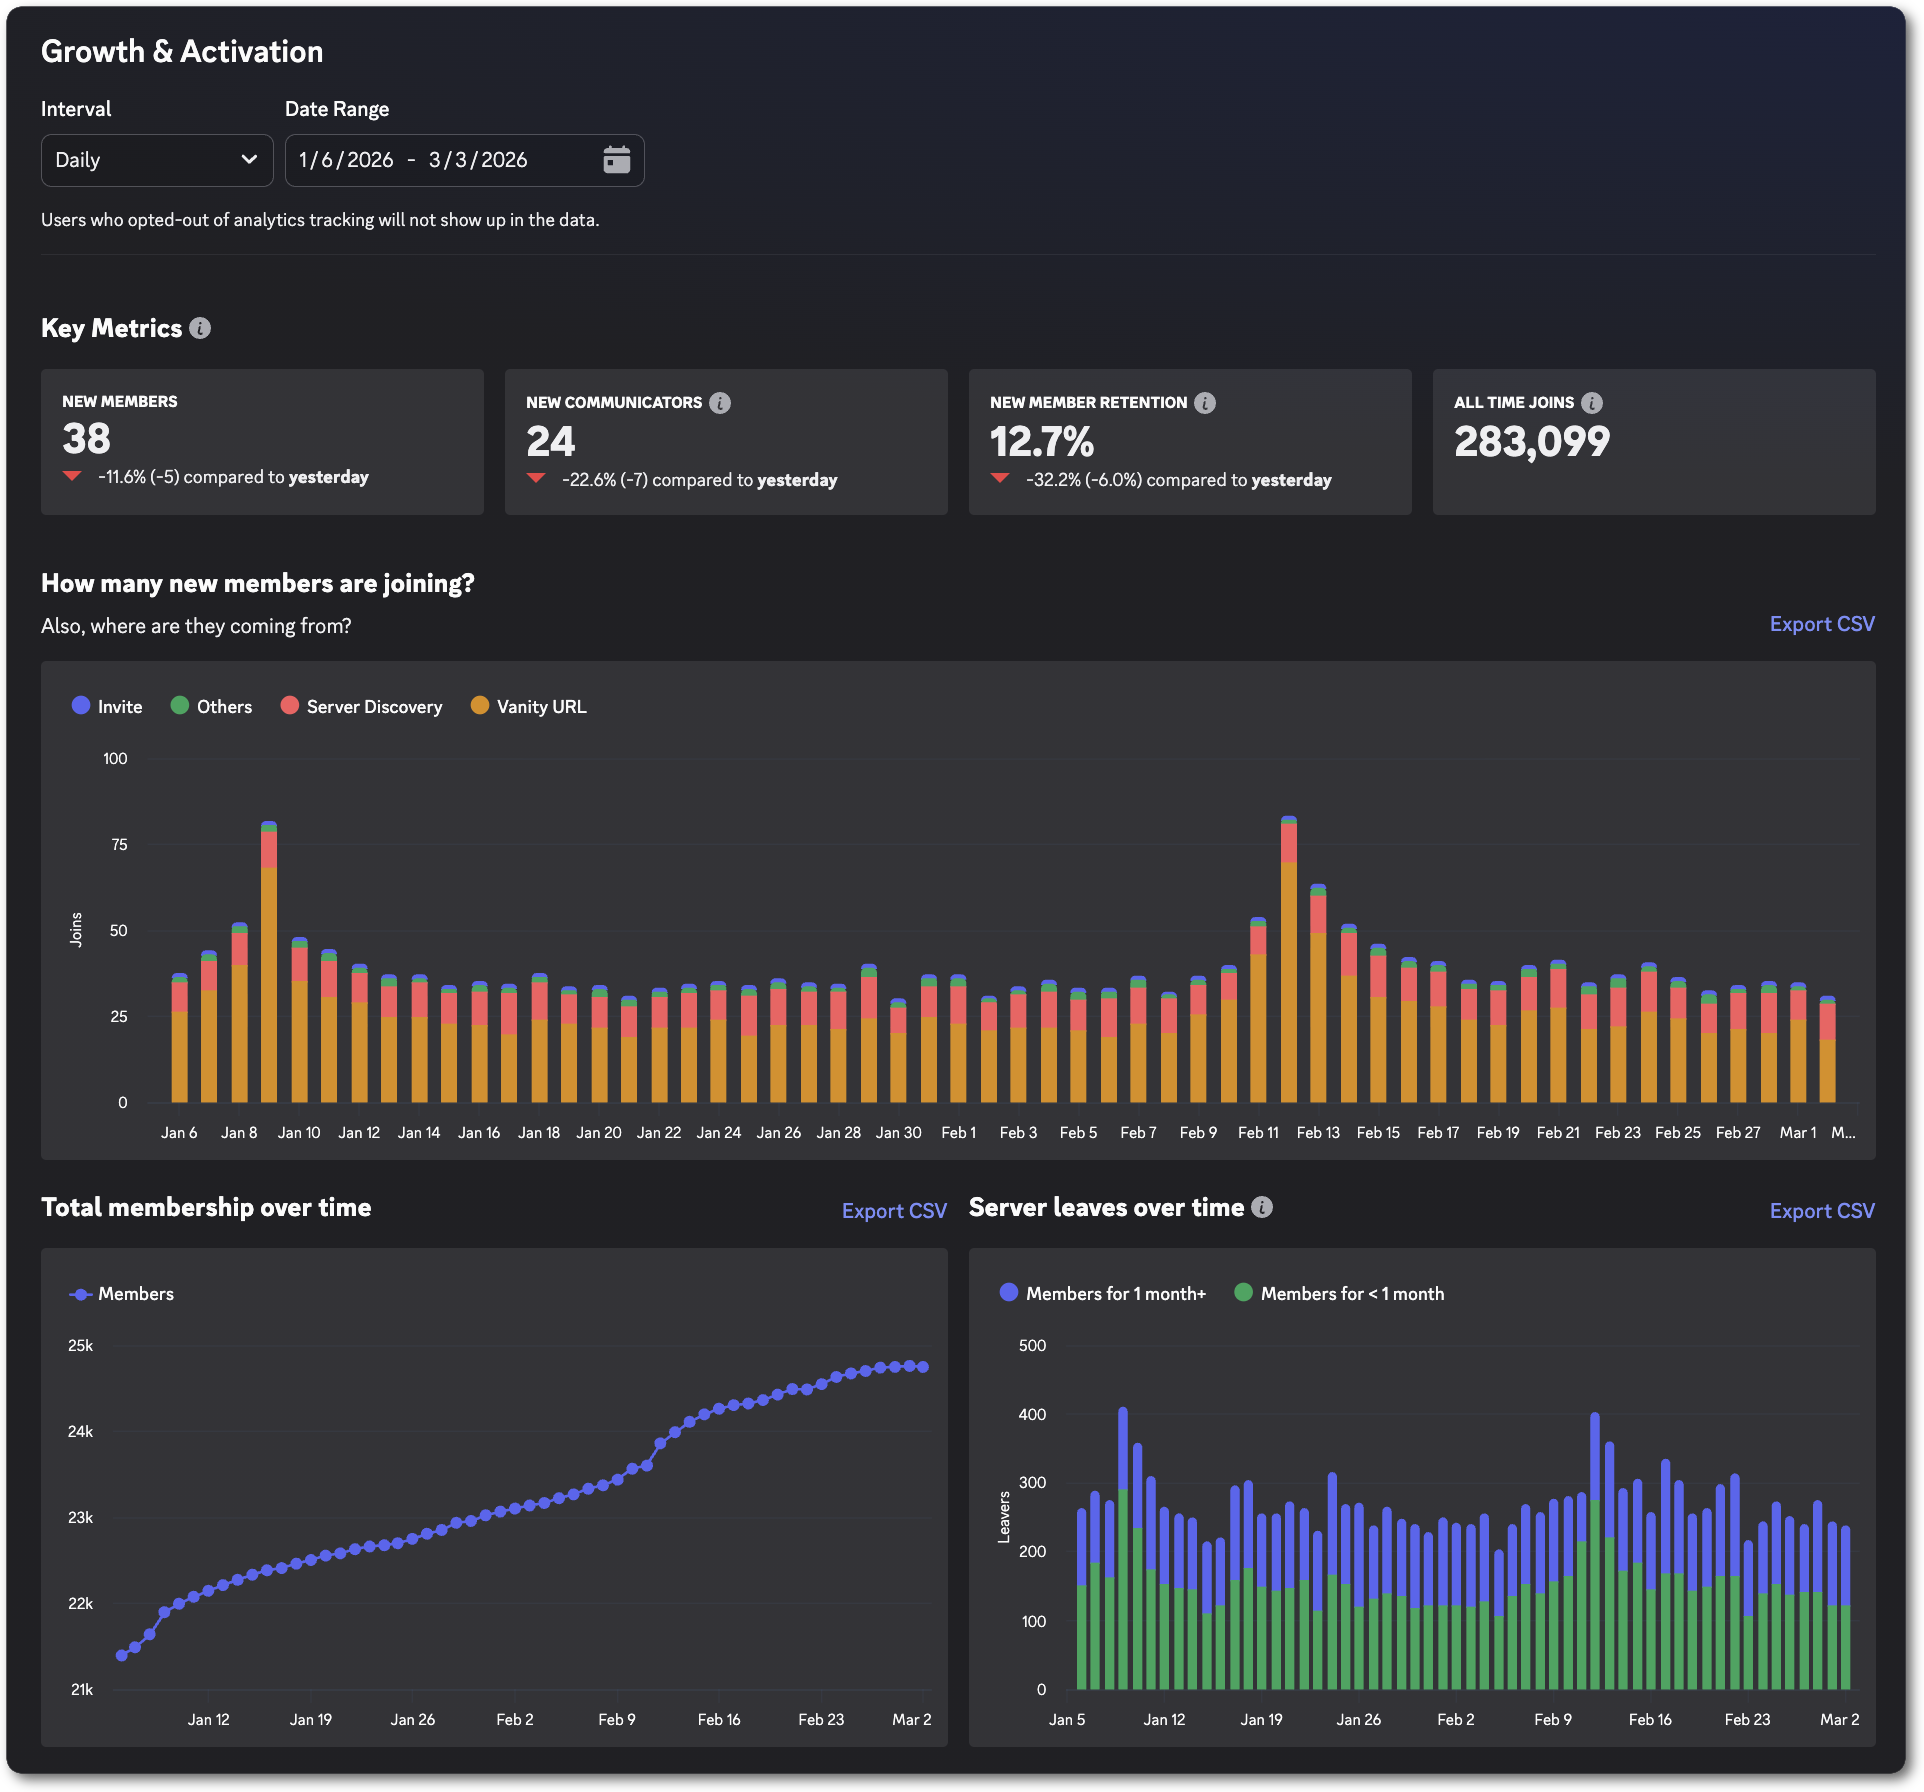Toggle Members for < 1 month legend
The width and height of the screenshot is (1924, 1792).
pyautogui.click(x=1338, y=1293)
